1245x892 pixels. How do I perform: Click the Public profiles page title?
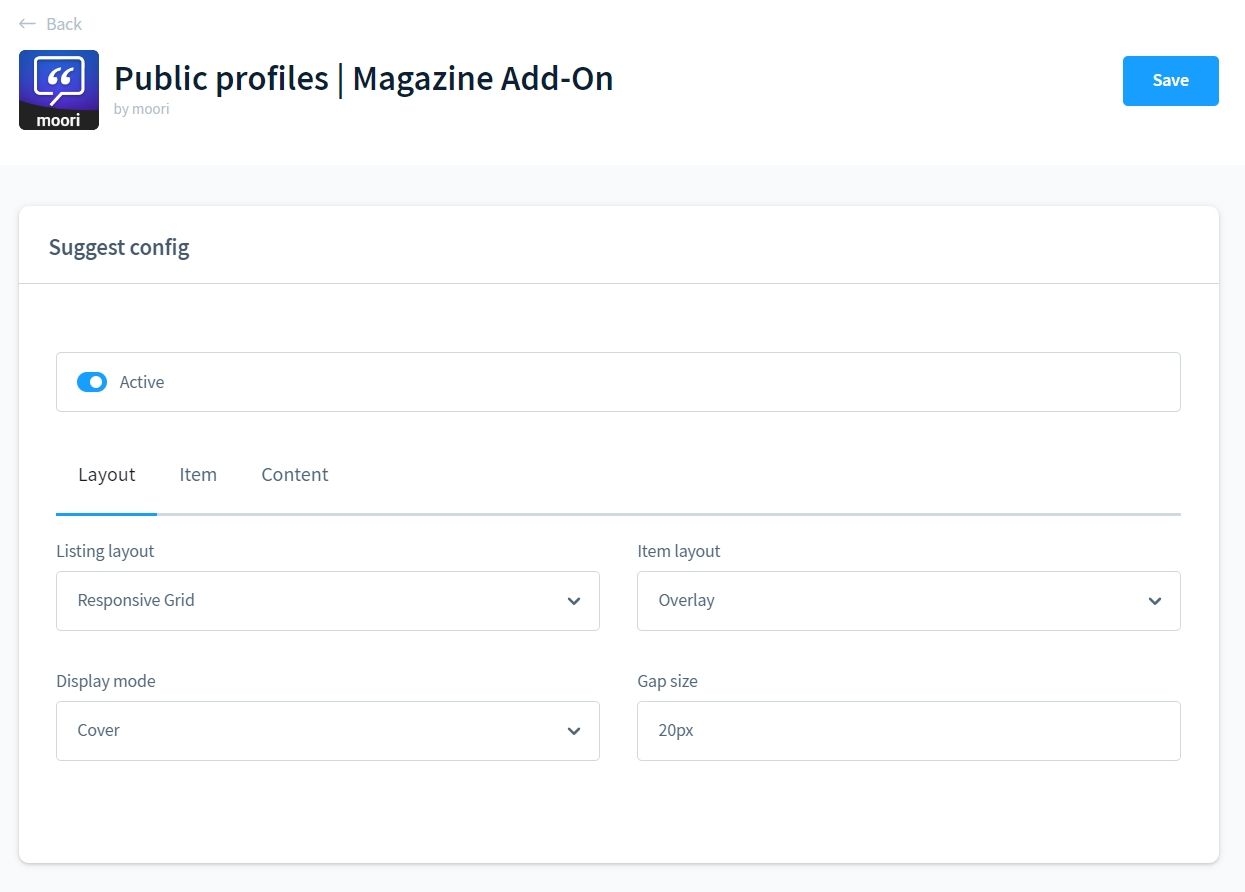363,78
